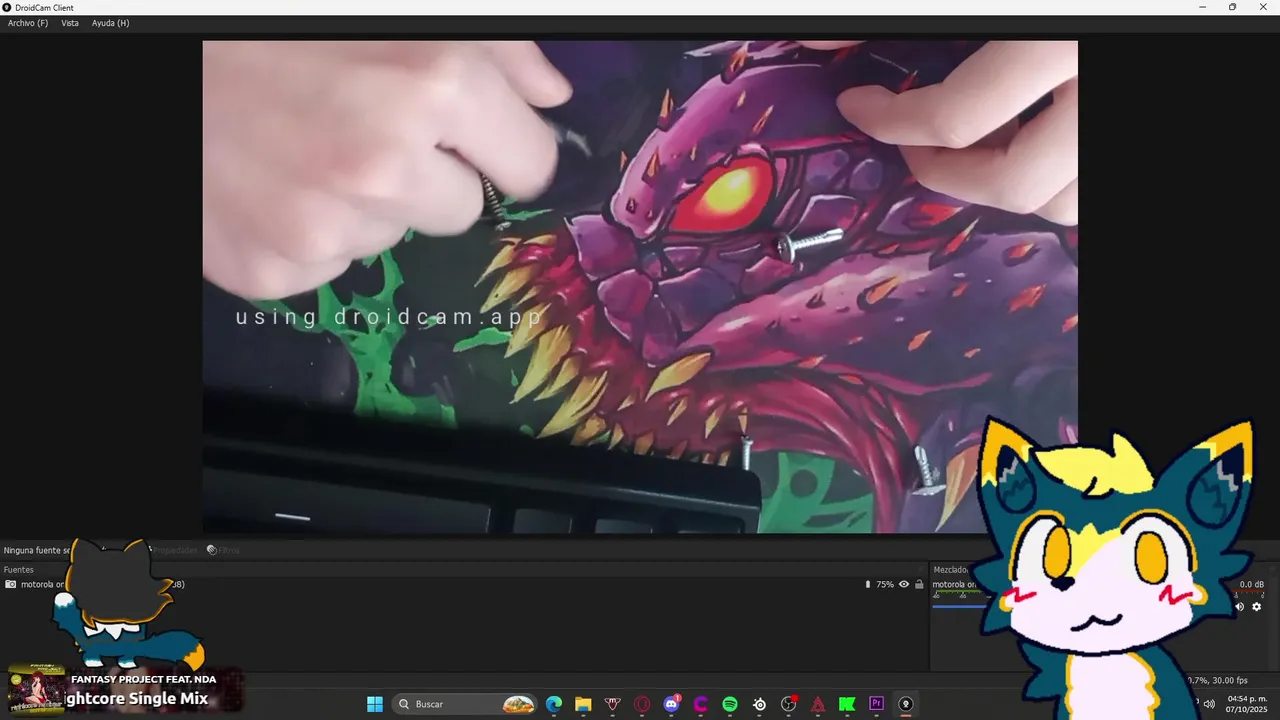Click the active DroidCam icon in taskbar
Viewport: 1280px width, 720px height.
click(906, 704)
